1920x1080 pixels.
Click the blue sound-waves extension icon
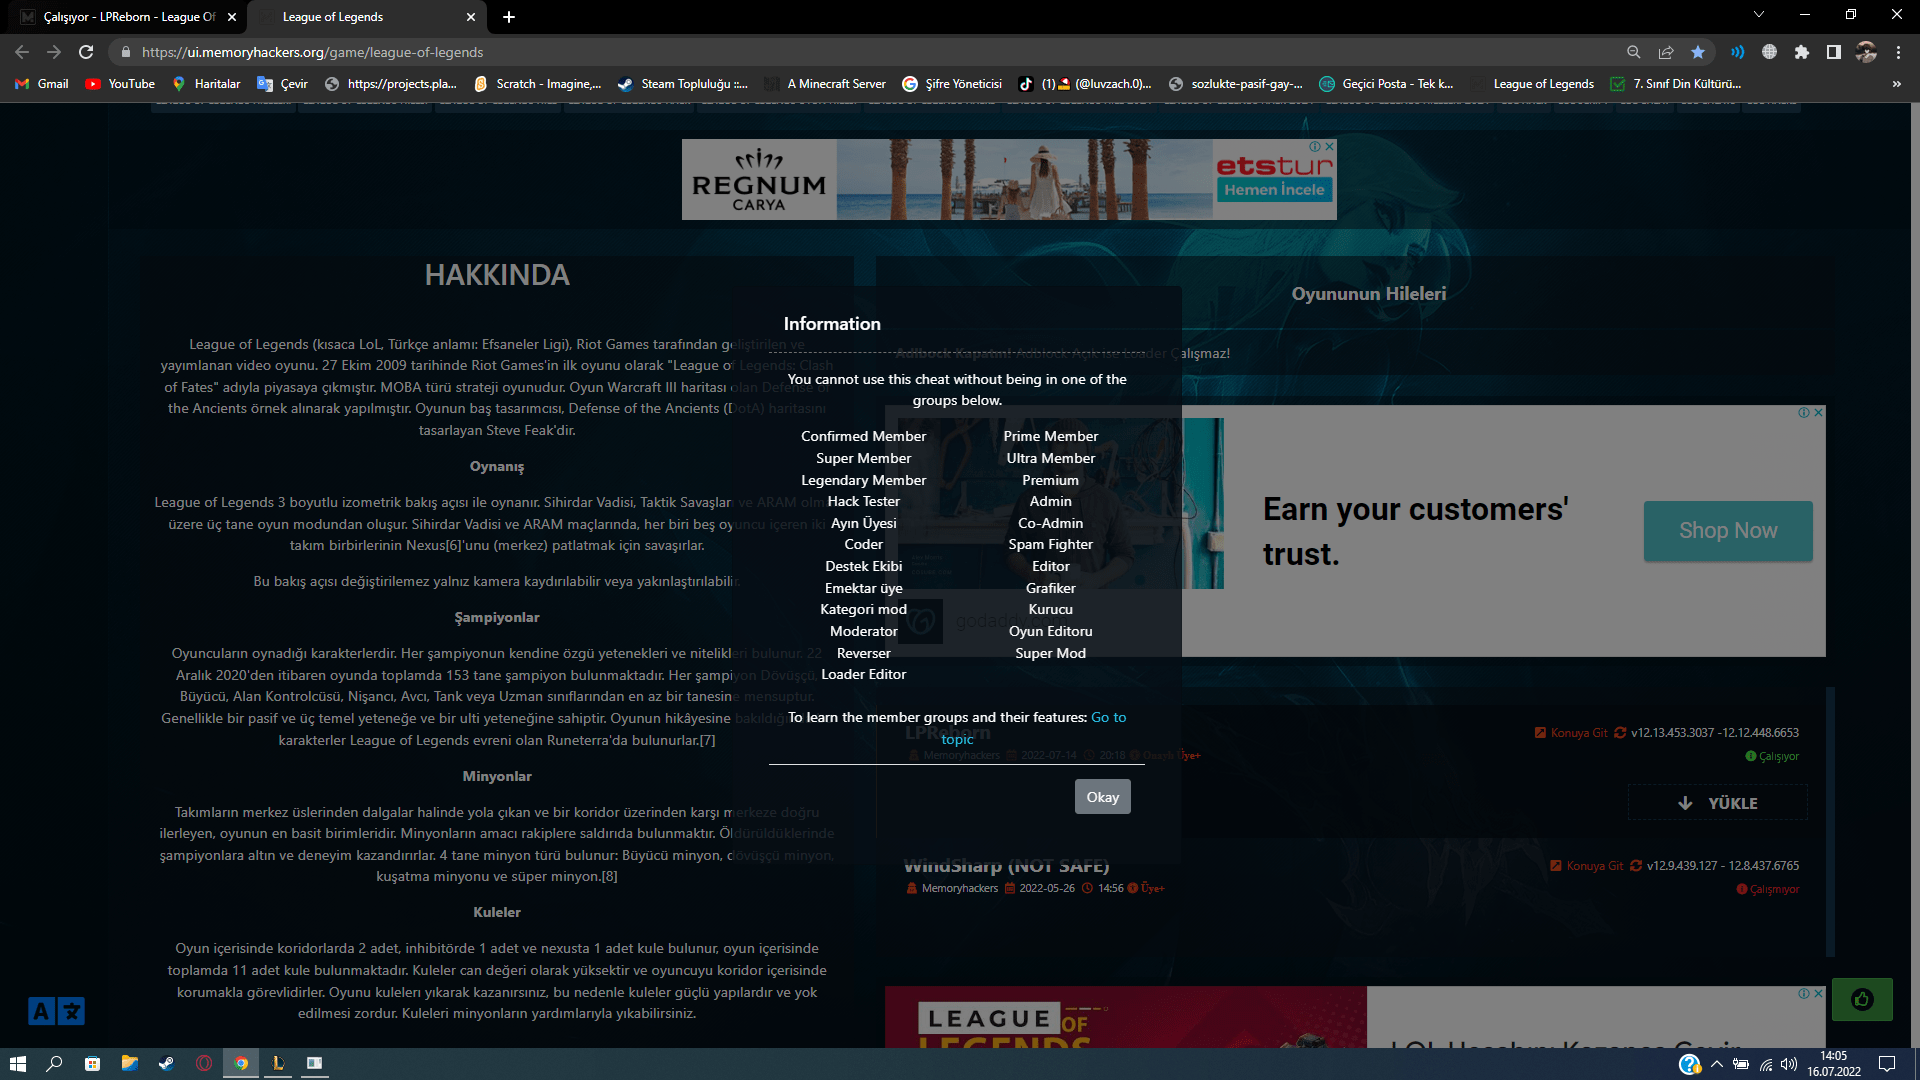click(1738, 52)
